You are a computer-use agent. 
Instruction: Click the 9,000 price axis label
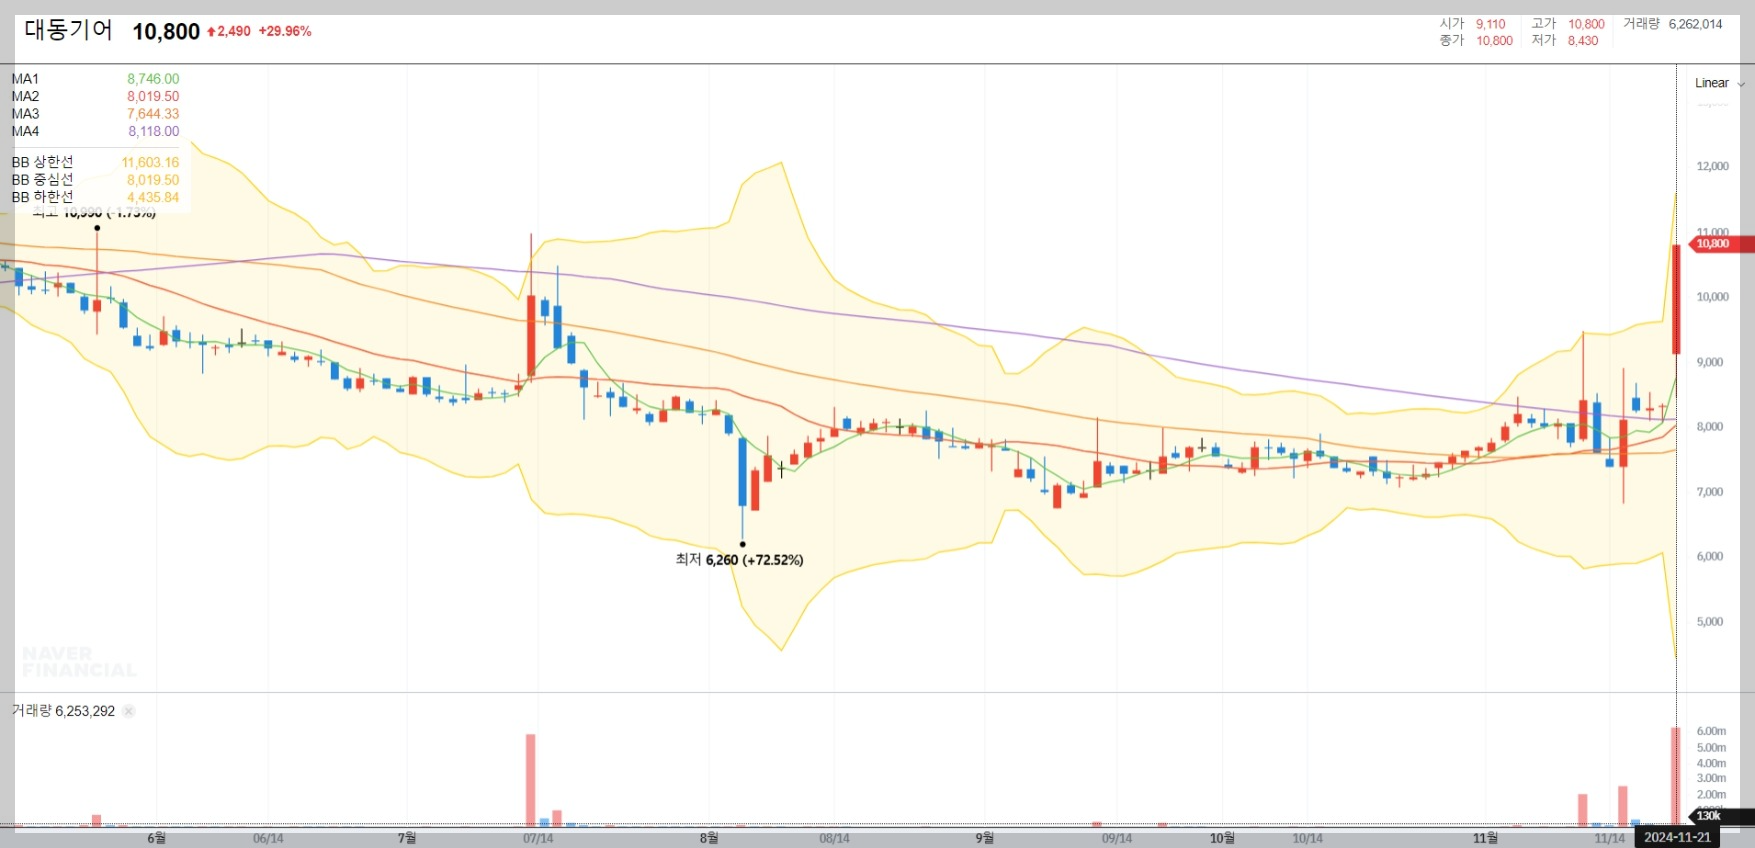click(1709, 362)
